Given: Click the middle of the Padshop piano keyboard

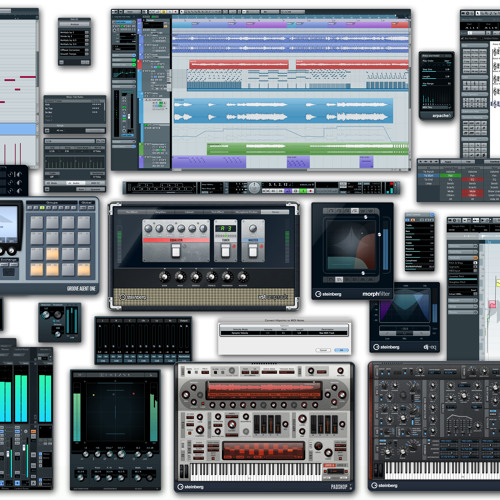Looking at the screenshot, I should coord(256,471).
